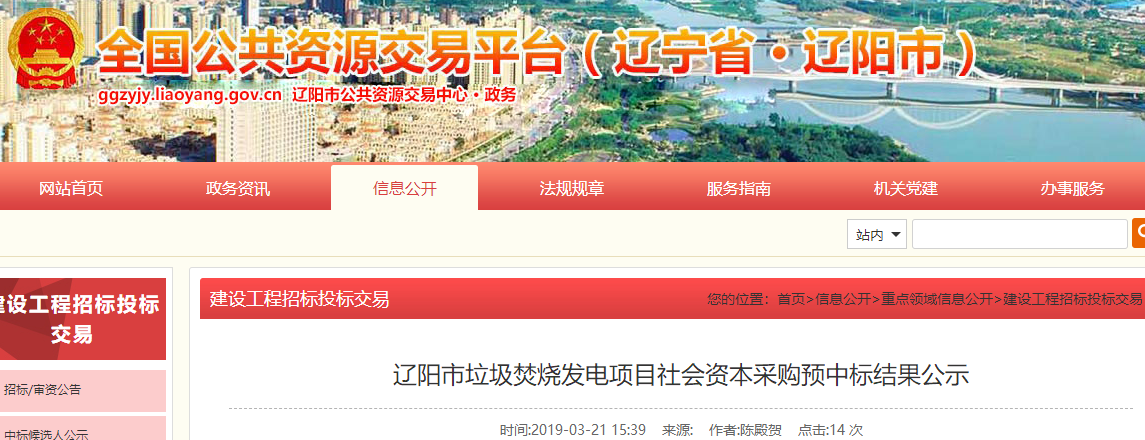The image size is (1145, 440).
Task: Click the national emblem logo
Action: coord(45,51)
